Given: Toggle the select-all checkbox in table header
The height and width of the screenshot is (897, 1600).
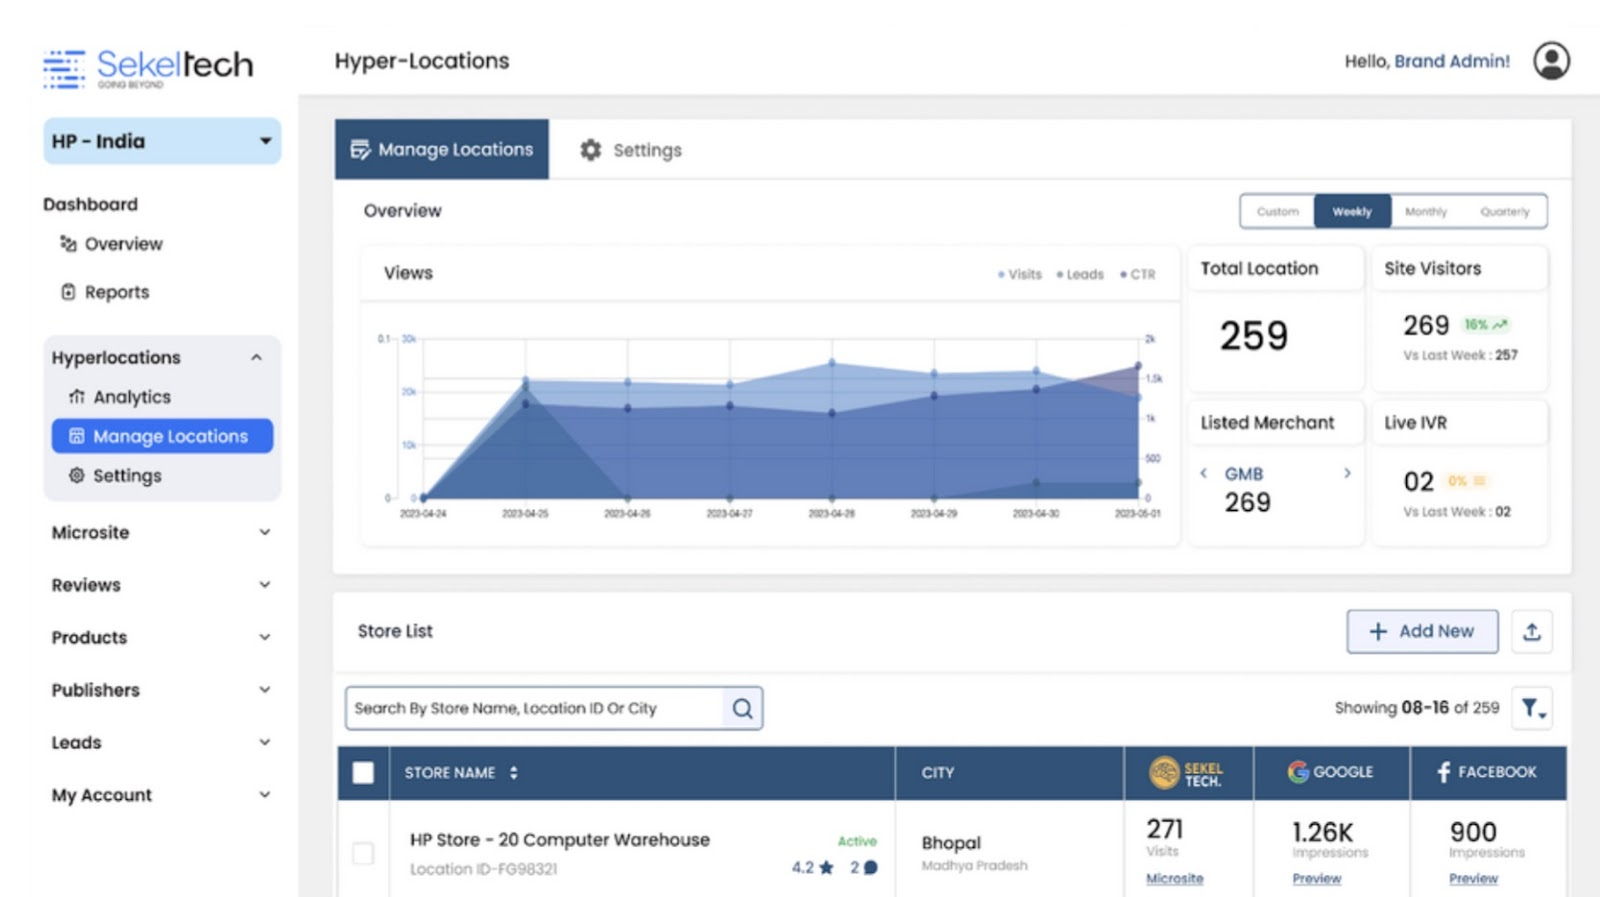Looking at the screenshot, I should click(363, 773).
